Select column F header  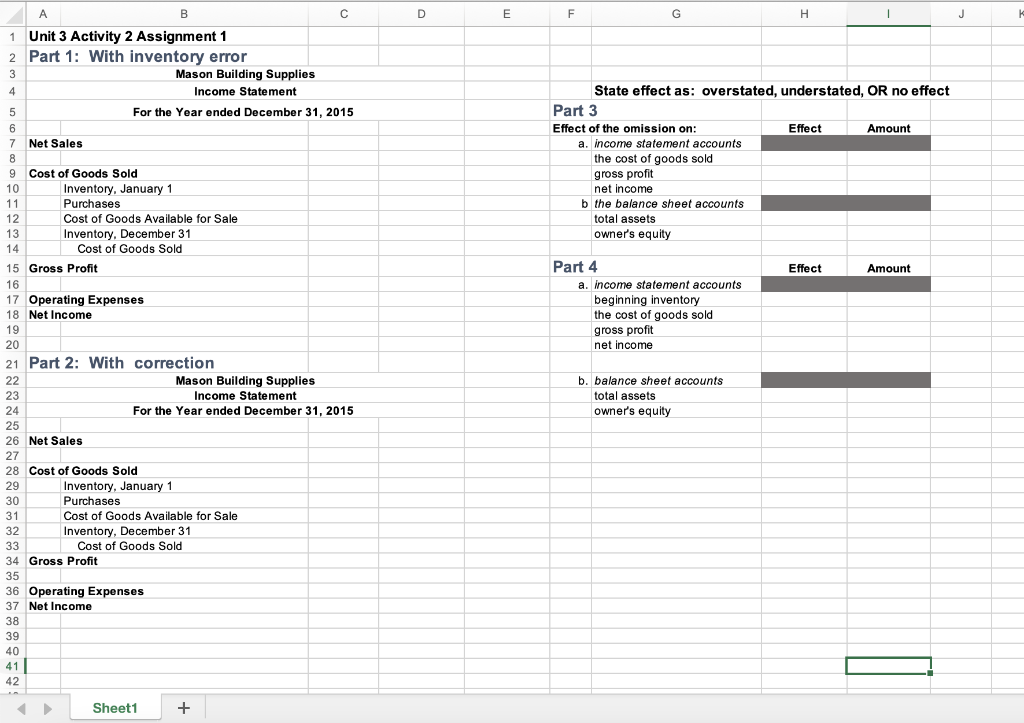(x=571, y=14)
